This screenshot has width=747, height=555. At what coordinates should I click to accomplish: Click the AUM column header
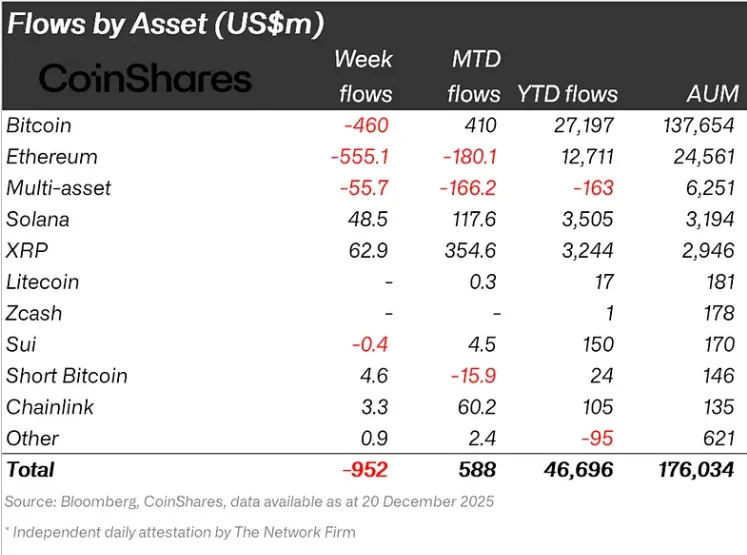713,95
